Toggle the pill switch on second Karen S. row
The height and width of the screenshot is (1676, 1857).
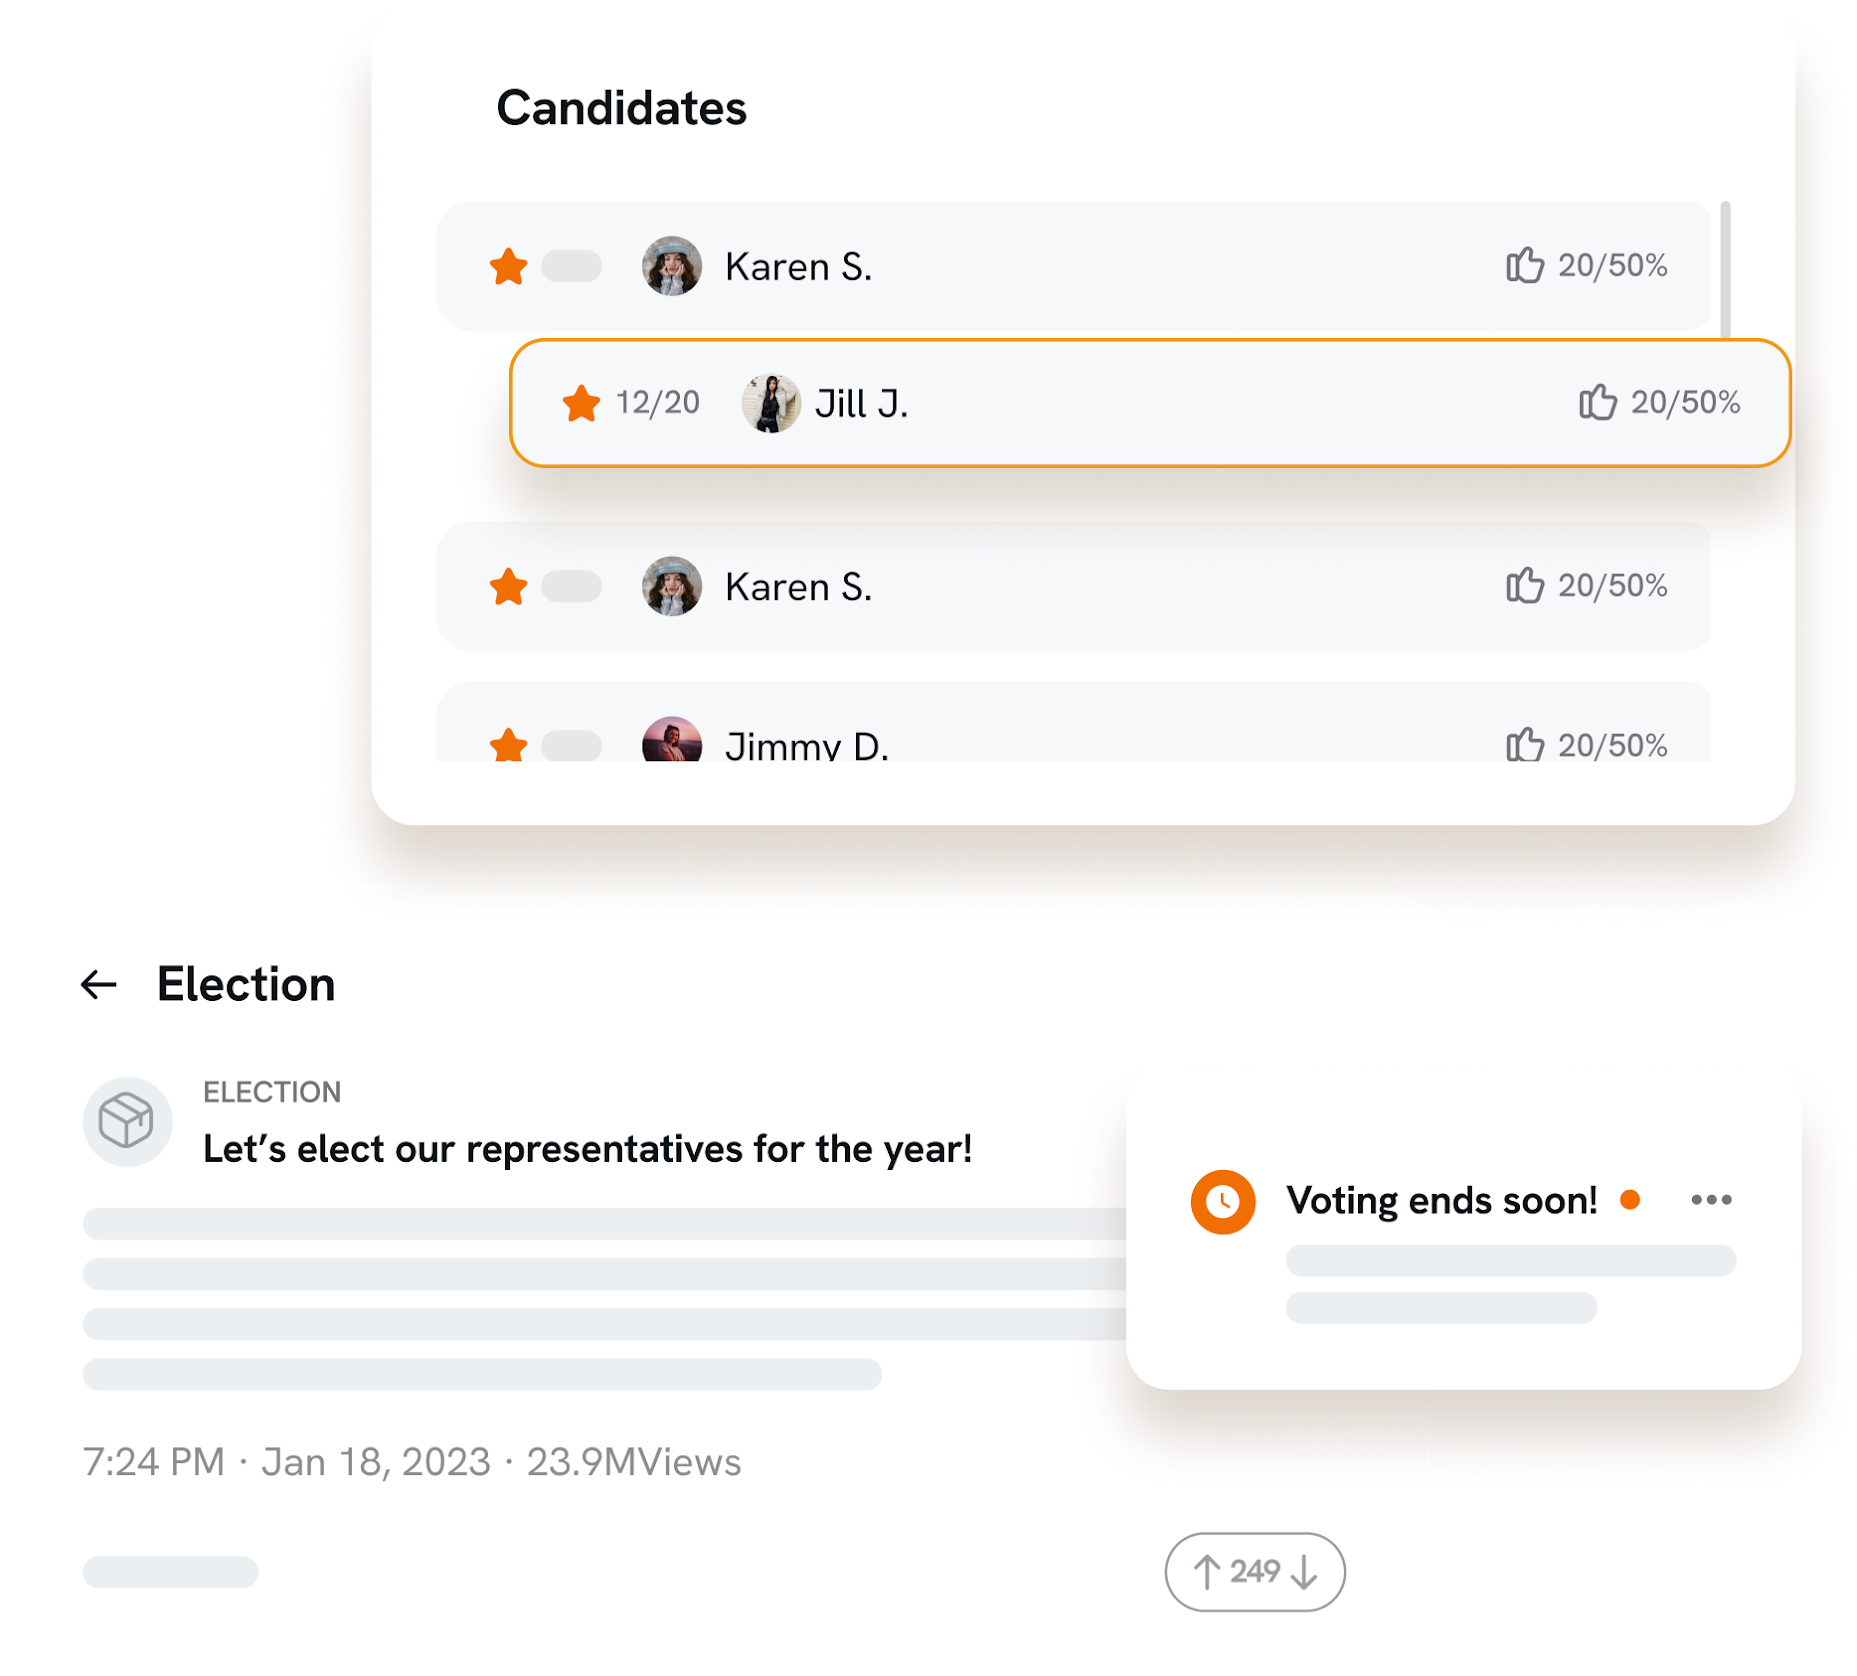571,586
